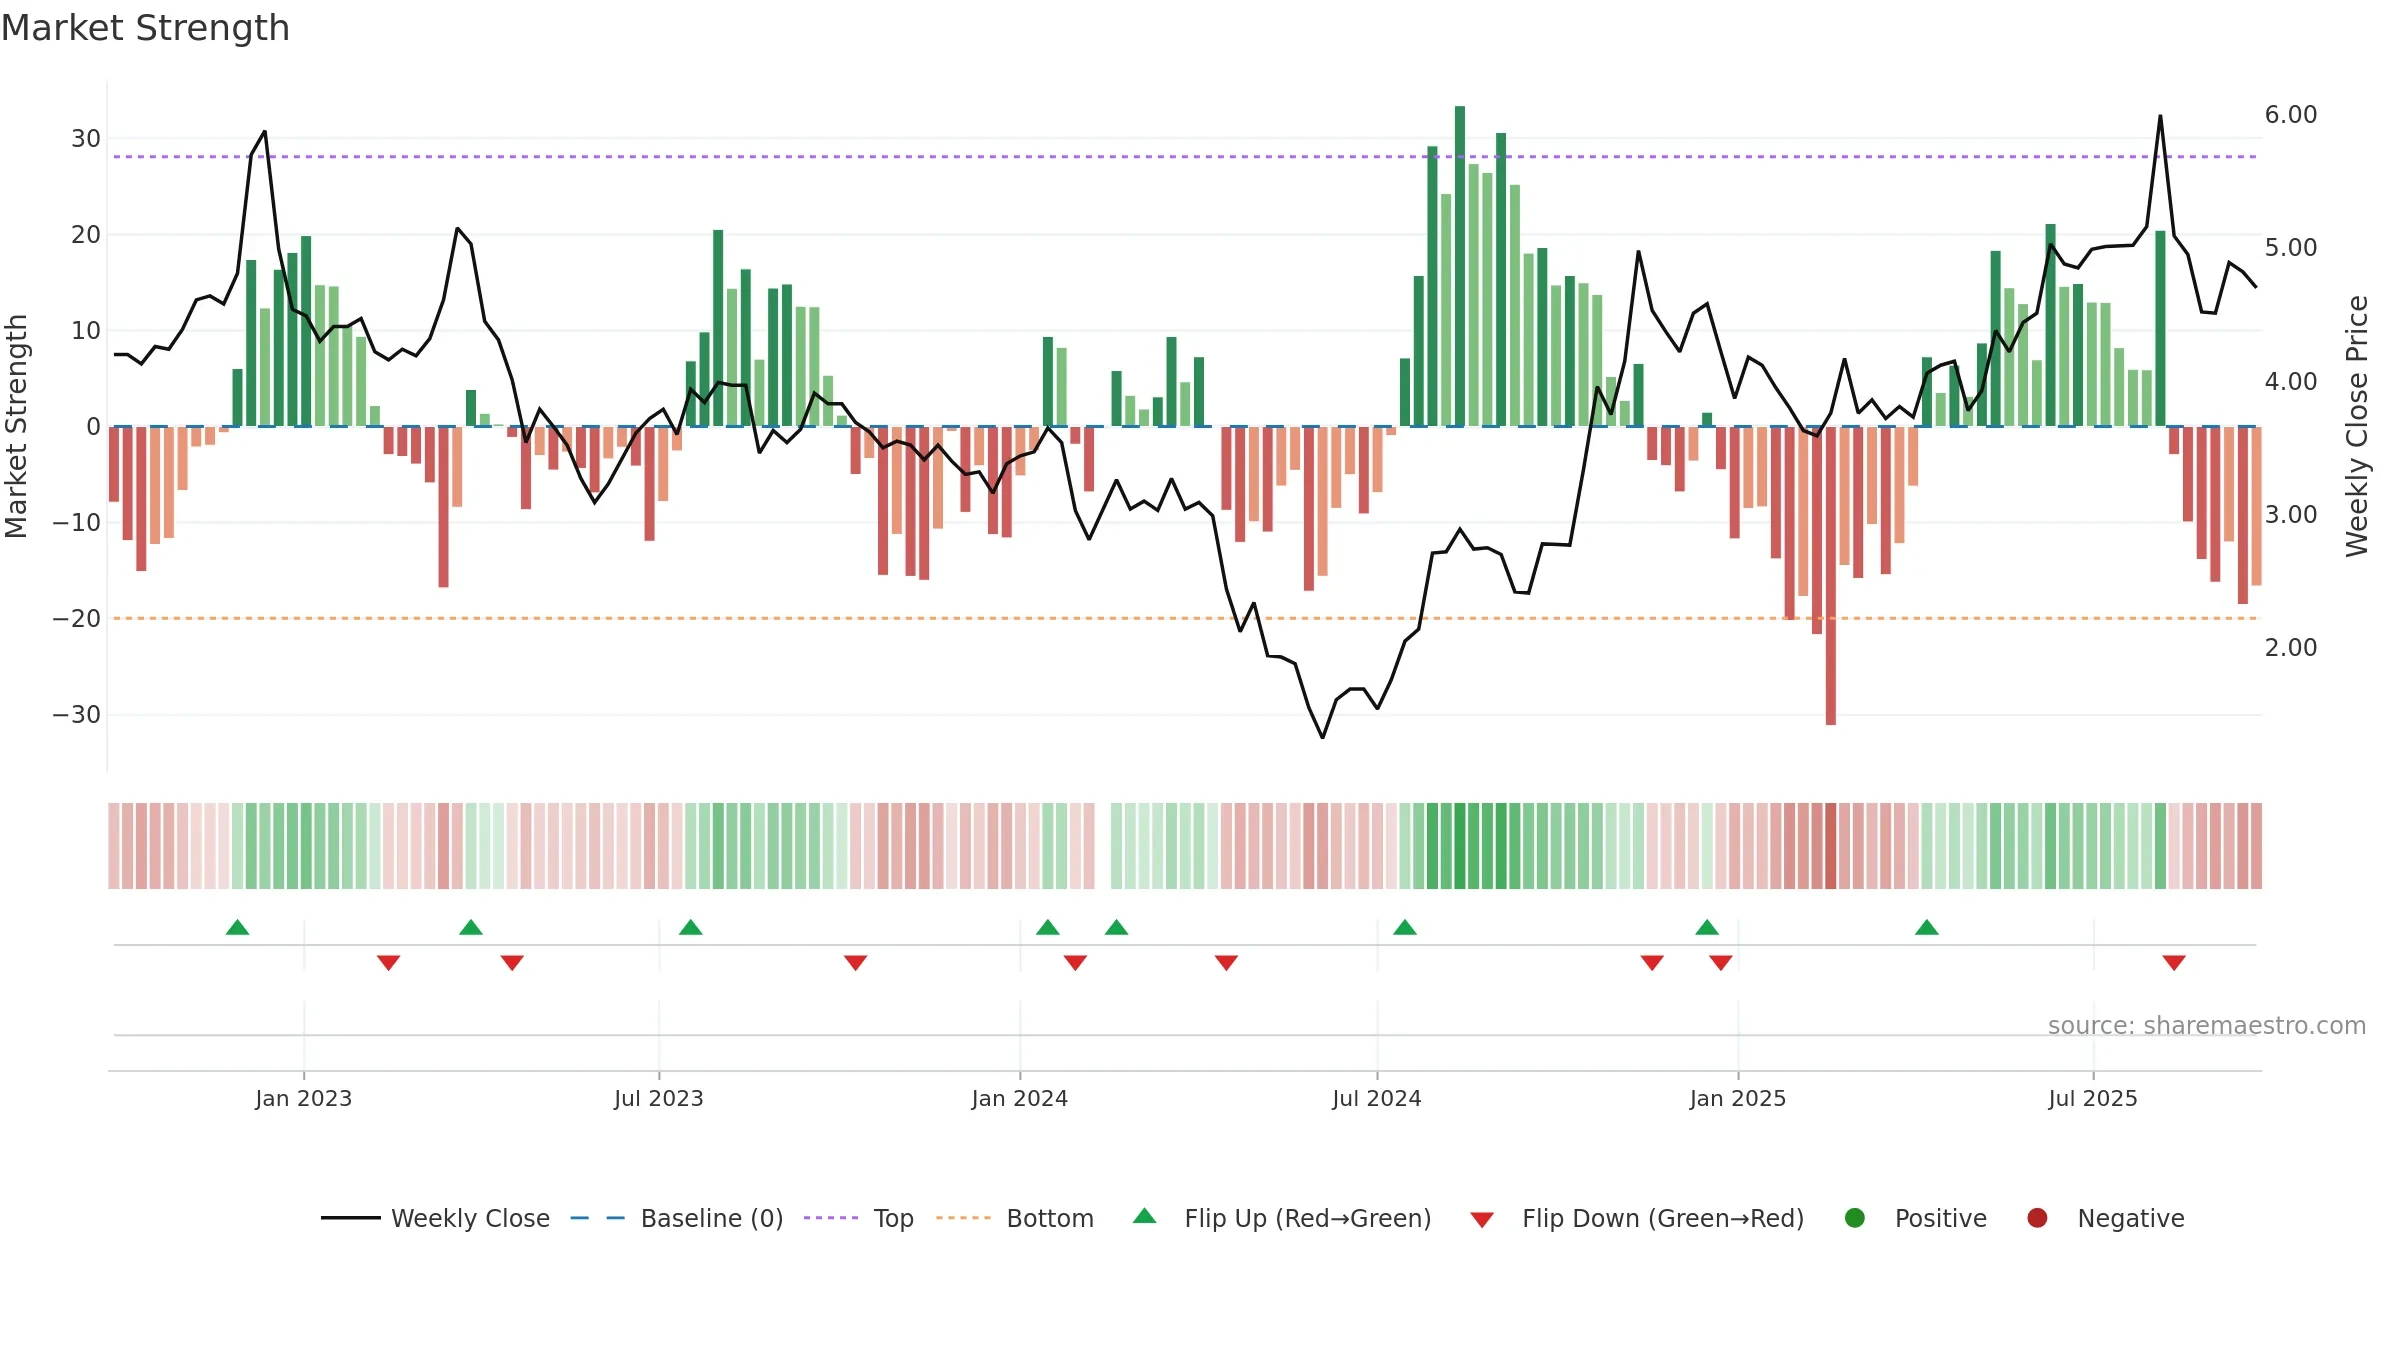The height and width of the screenshot is (1350, 2400).
Task: Select the Flip Up marker just after Jul 2023
Action: [x=691, y=927]
